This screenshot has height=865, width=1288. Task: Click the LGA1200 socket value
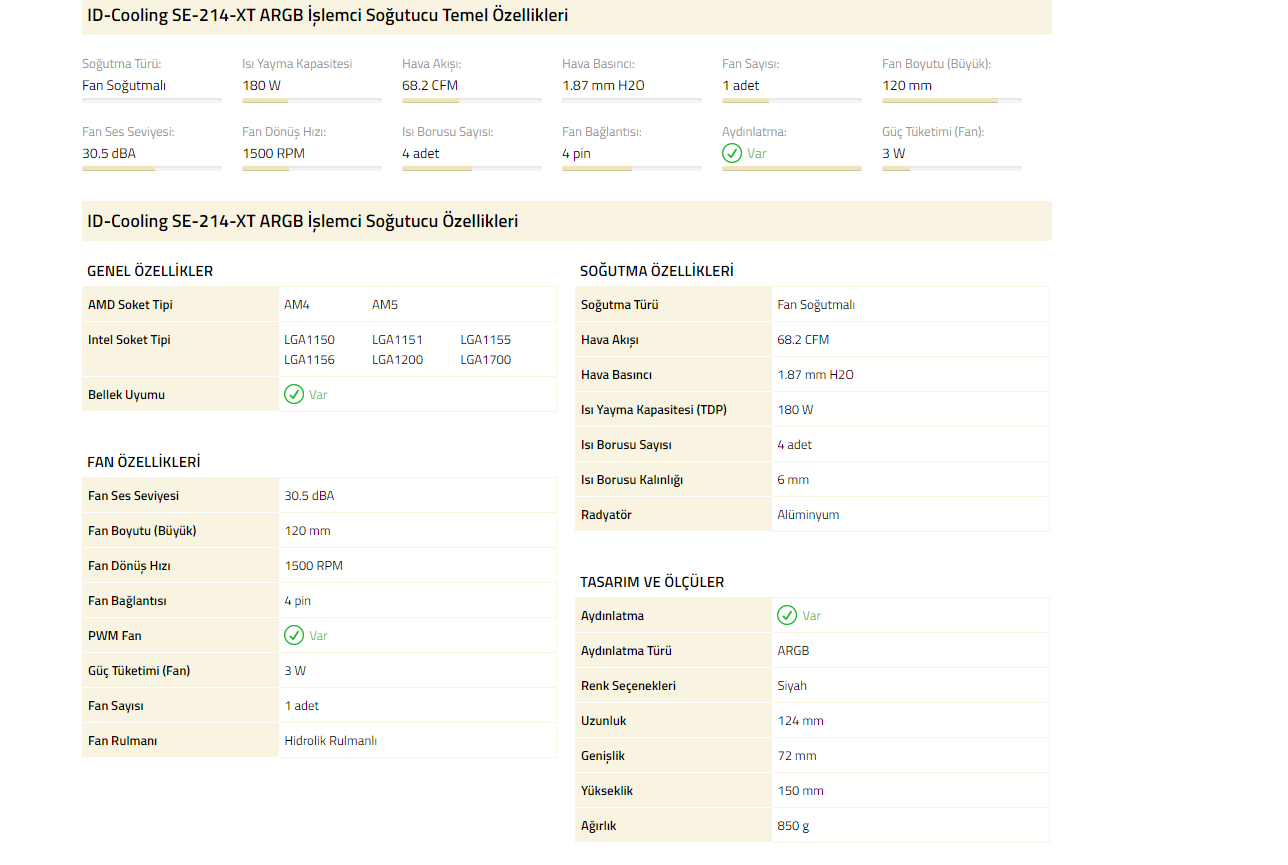pyautogui.click(x=397, y=359)
